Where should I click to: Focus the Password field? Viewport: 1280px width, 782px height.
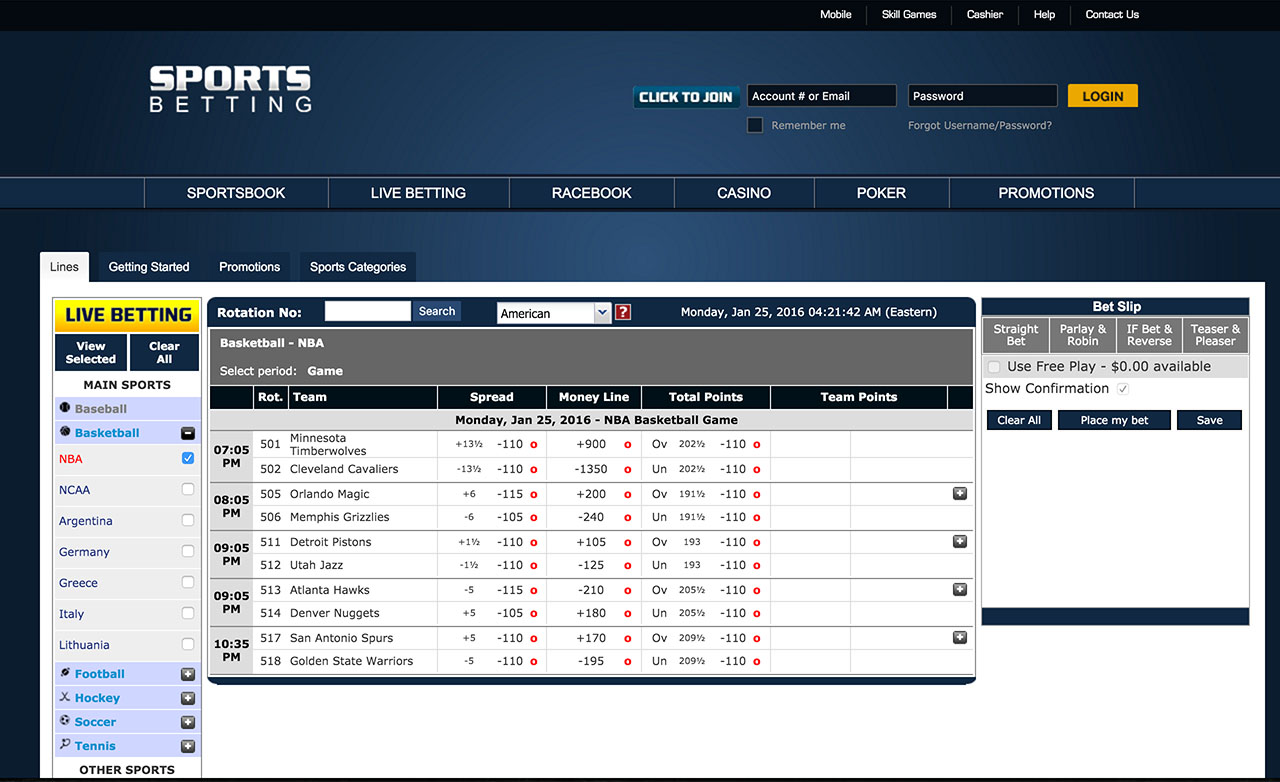983,96
